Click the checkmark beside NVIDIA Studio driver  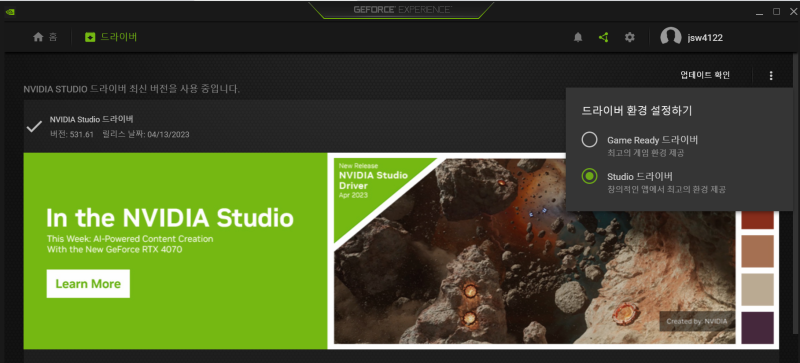pyautogui.click(x=34, y=127)
